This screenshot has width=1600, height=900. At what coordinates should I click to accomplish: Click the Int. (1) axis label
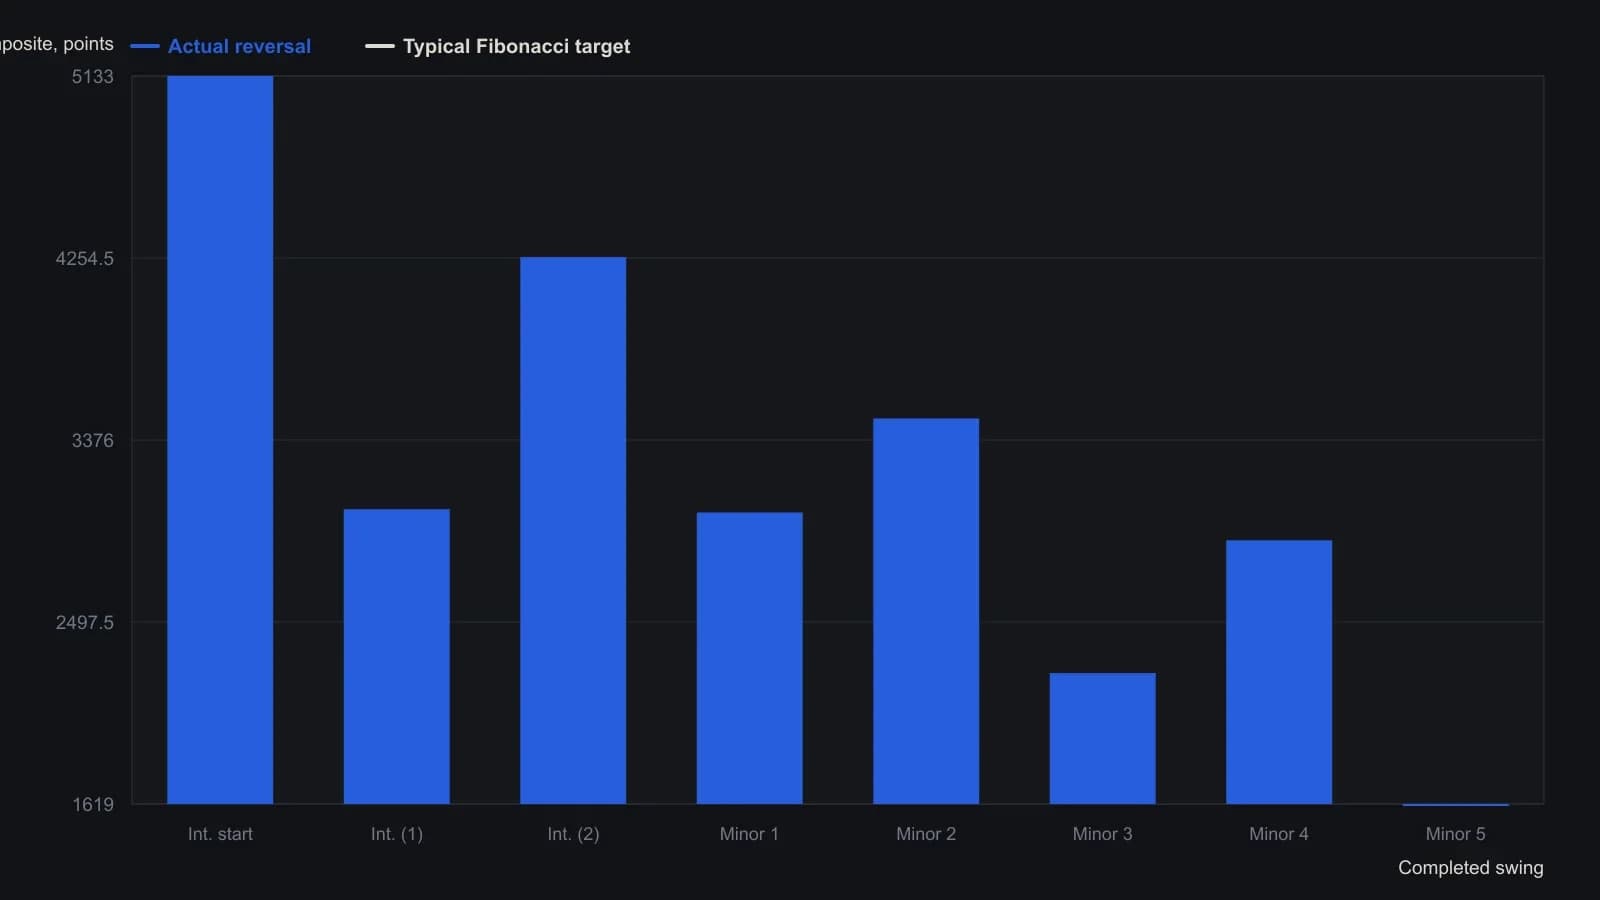coord(397,834)
